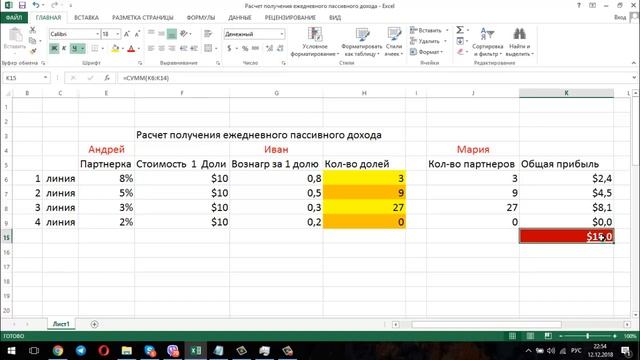Click the Cut scissors icon
640x360 pixels.
[x=33, y=30]
